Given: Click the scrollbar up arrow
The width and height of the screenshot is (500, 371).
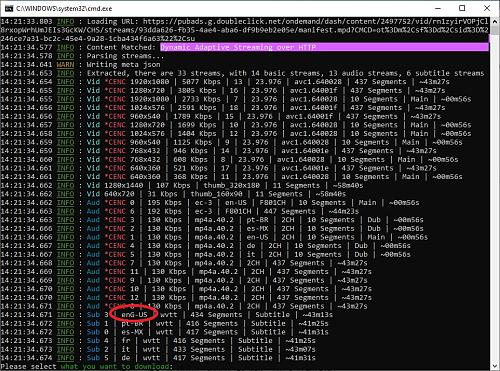Looking at the screenshot, I should [495, 21].
